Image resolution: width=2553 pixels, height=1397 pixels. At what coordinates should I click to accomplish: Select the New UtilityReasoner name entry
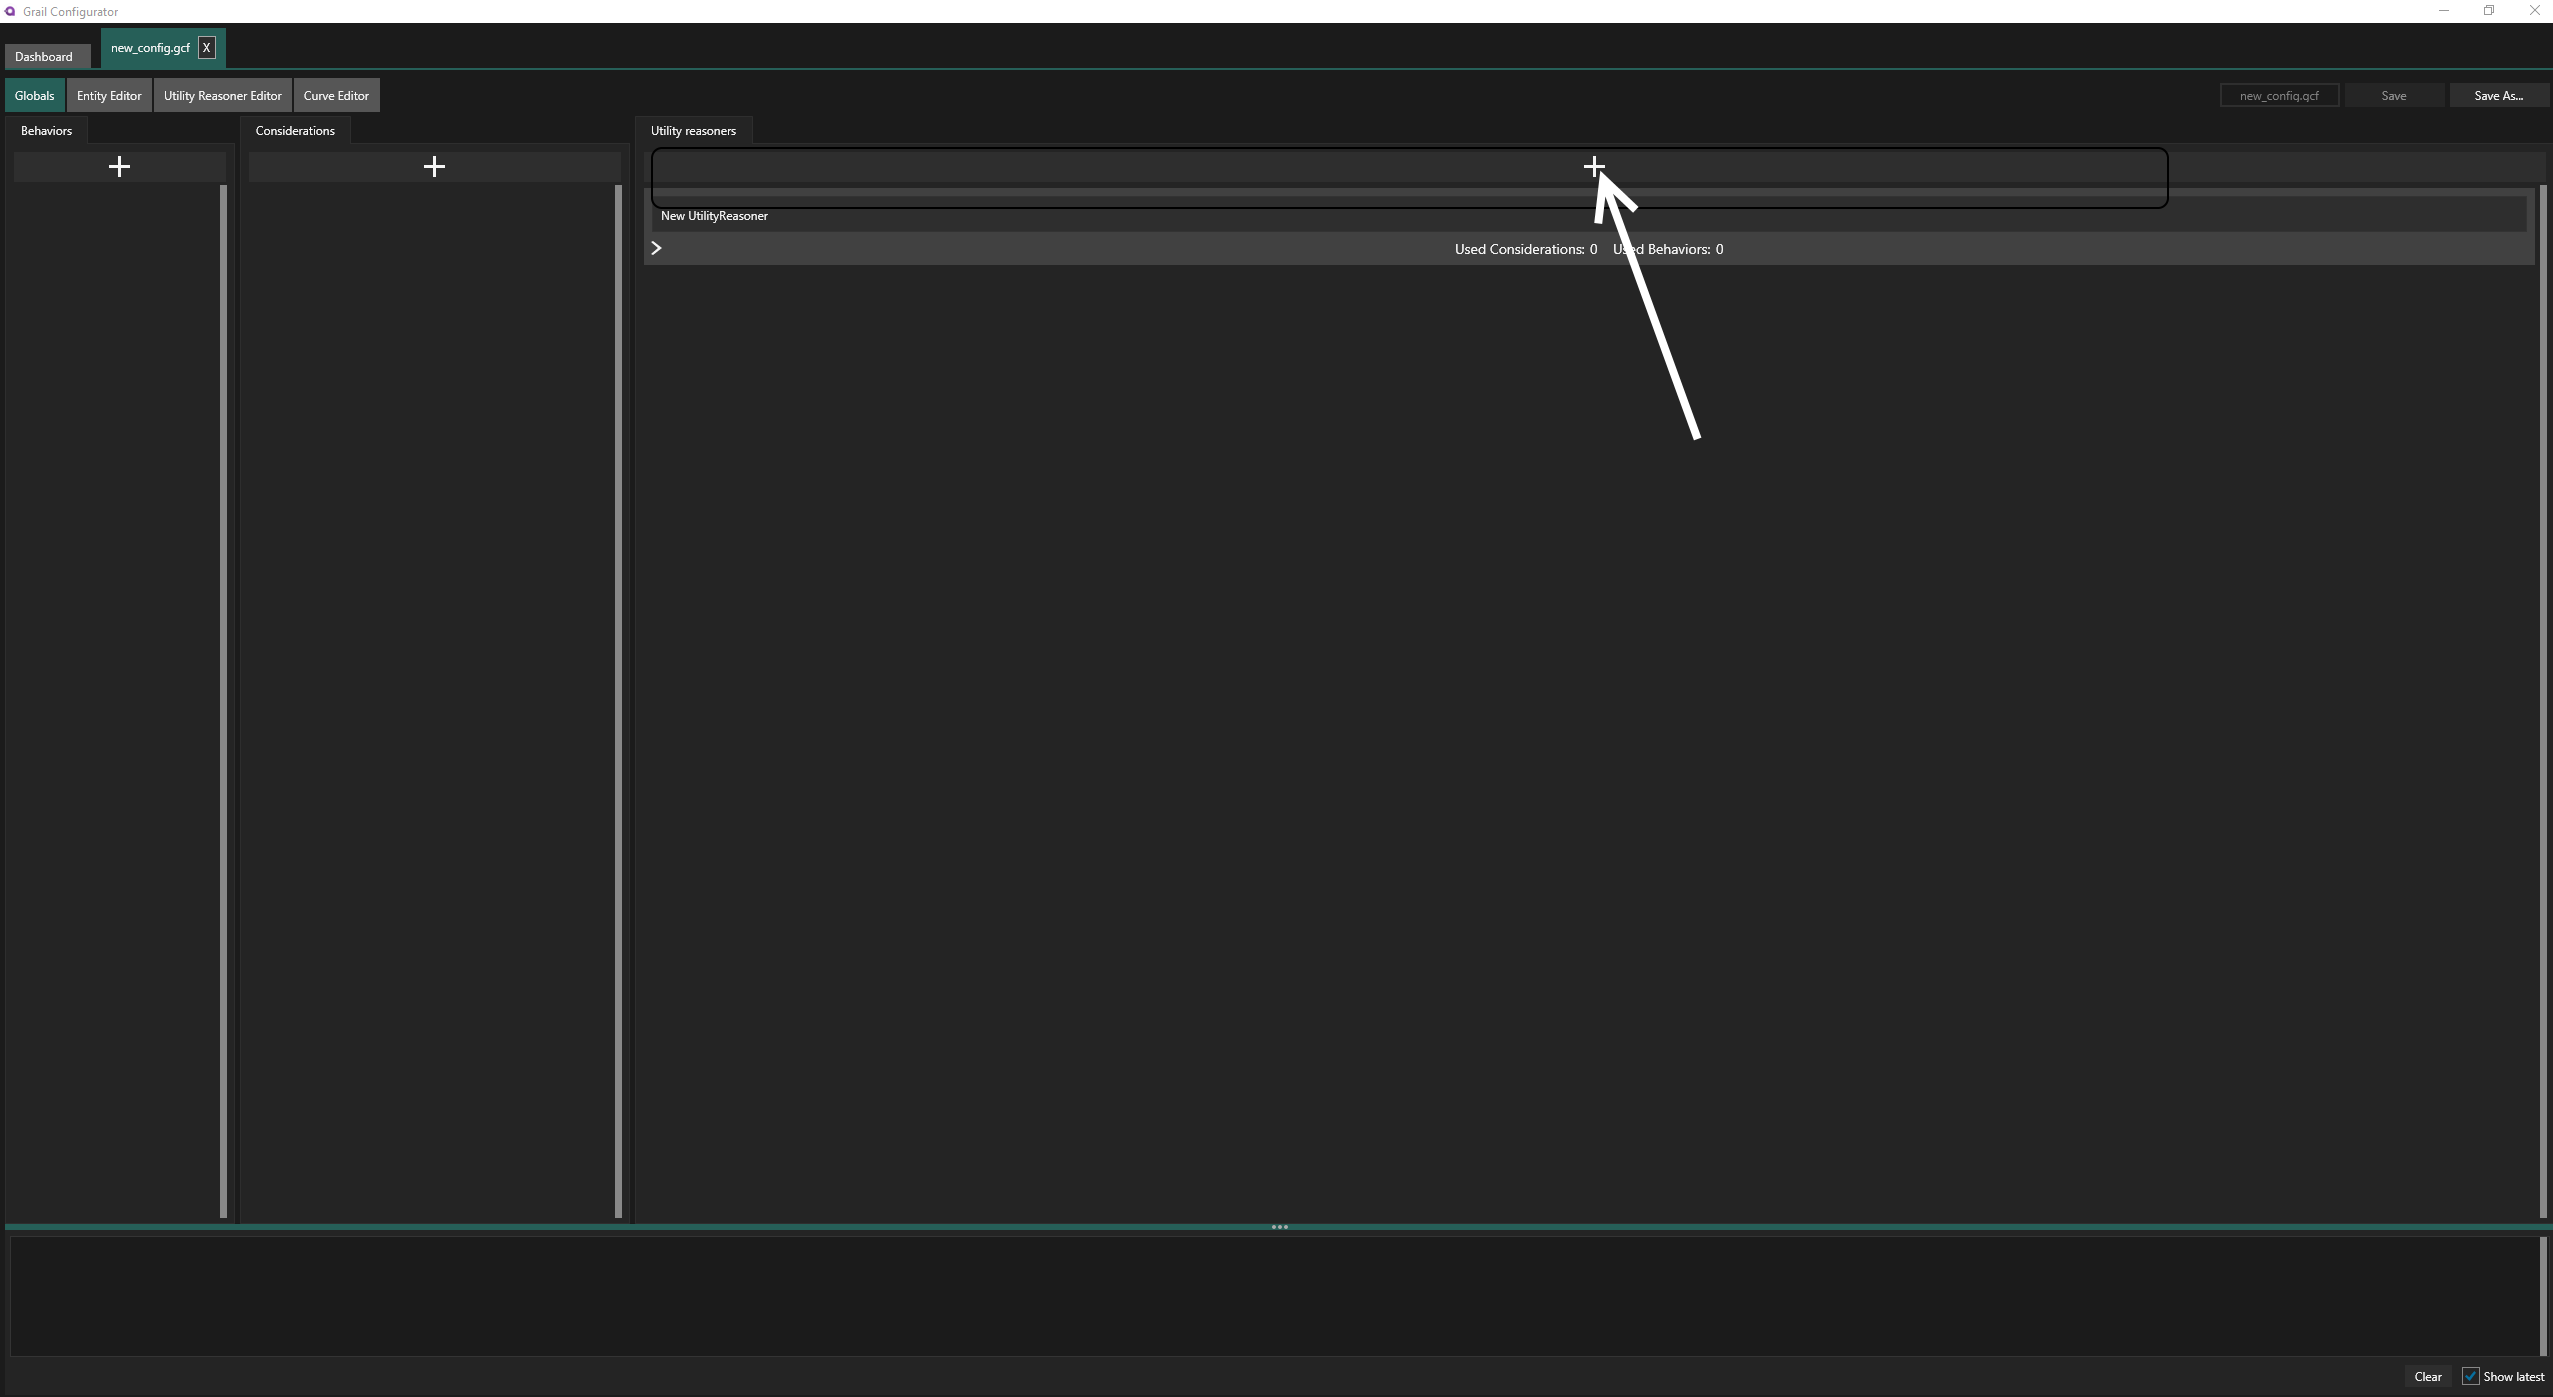pyautogui.click(x=1589, y=215)
